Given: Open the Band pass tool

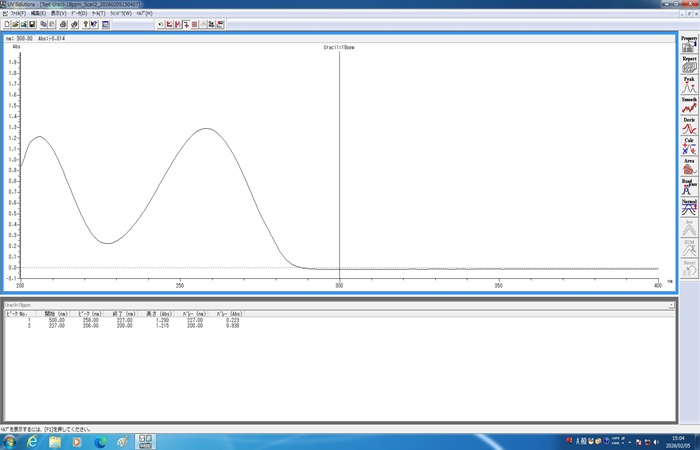Looking at the screenshot, I should [689, 188].
